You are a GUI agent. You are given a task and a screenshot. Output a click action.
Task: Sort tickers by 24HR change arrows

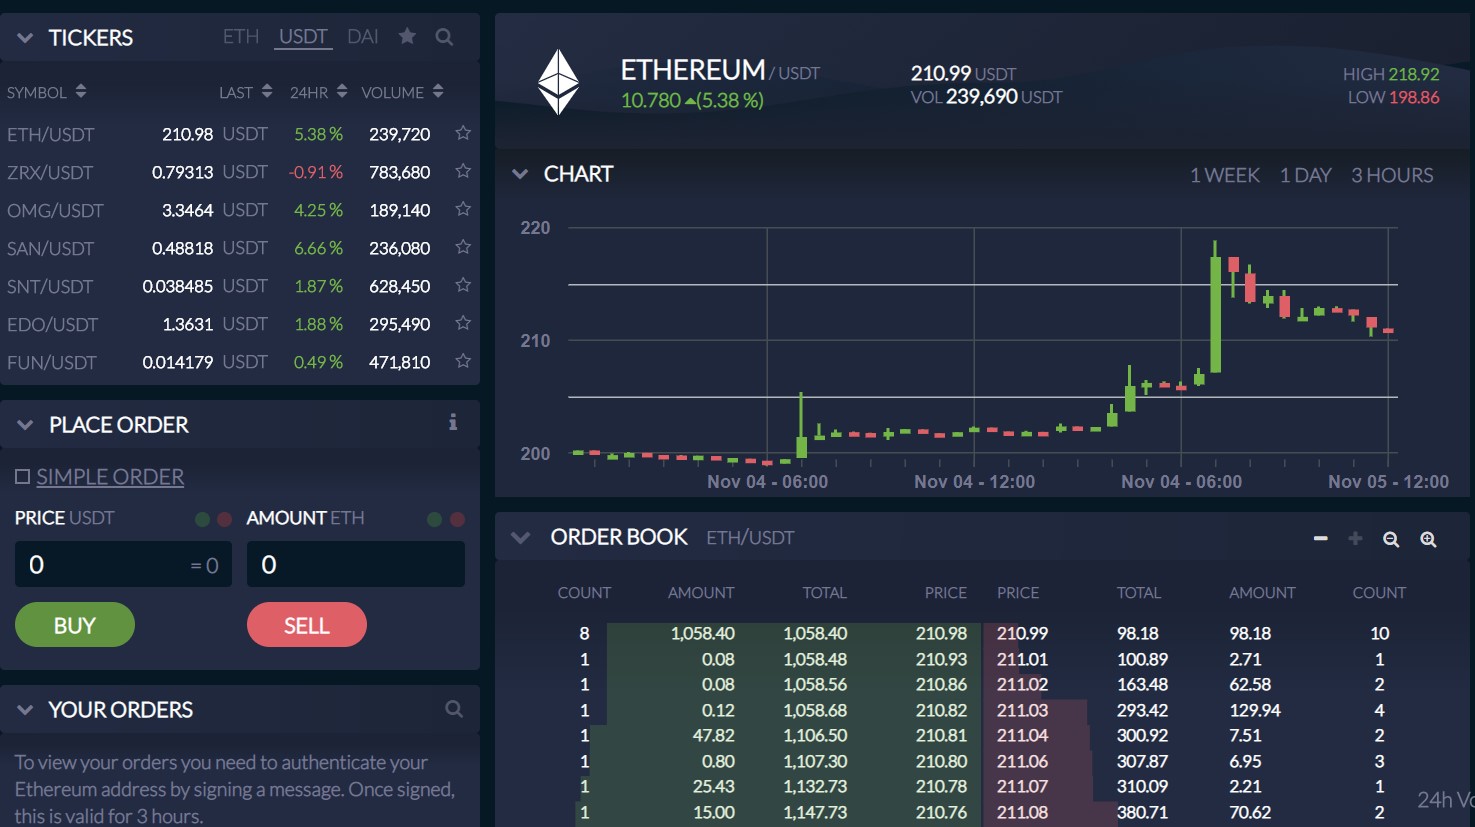point(342,91)
